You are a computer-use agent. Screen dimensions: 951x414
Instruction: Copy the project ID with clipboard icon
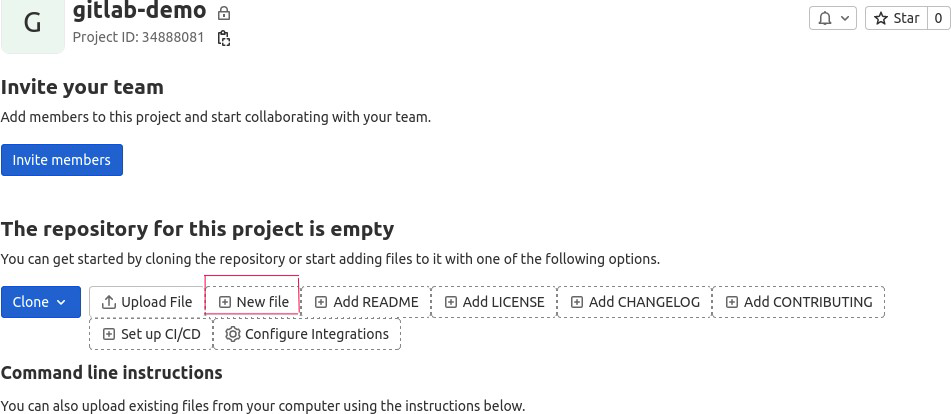(224, 38)
